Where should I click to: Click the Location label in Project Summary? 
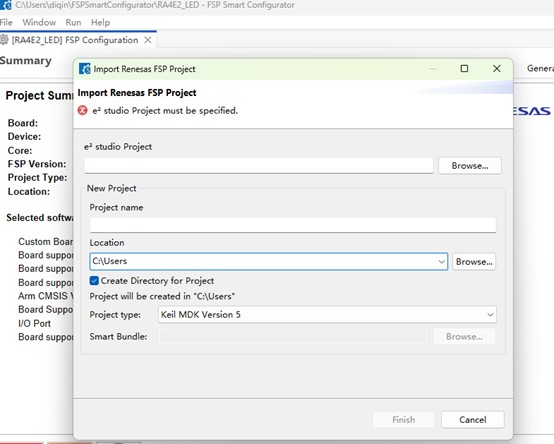tap(29, 191)
